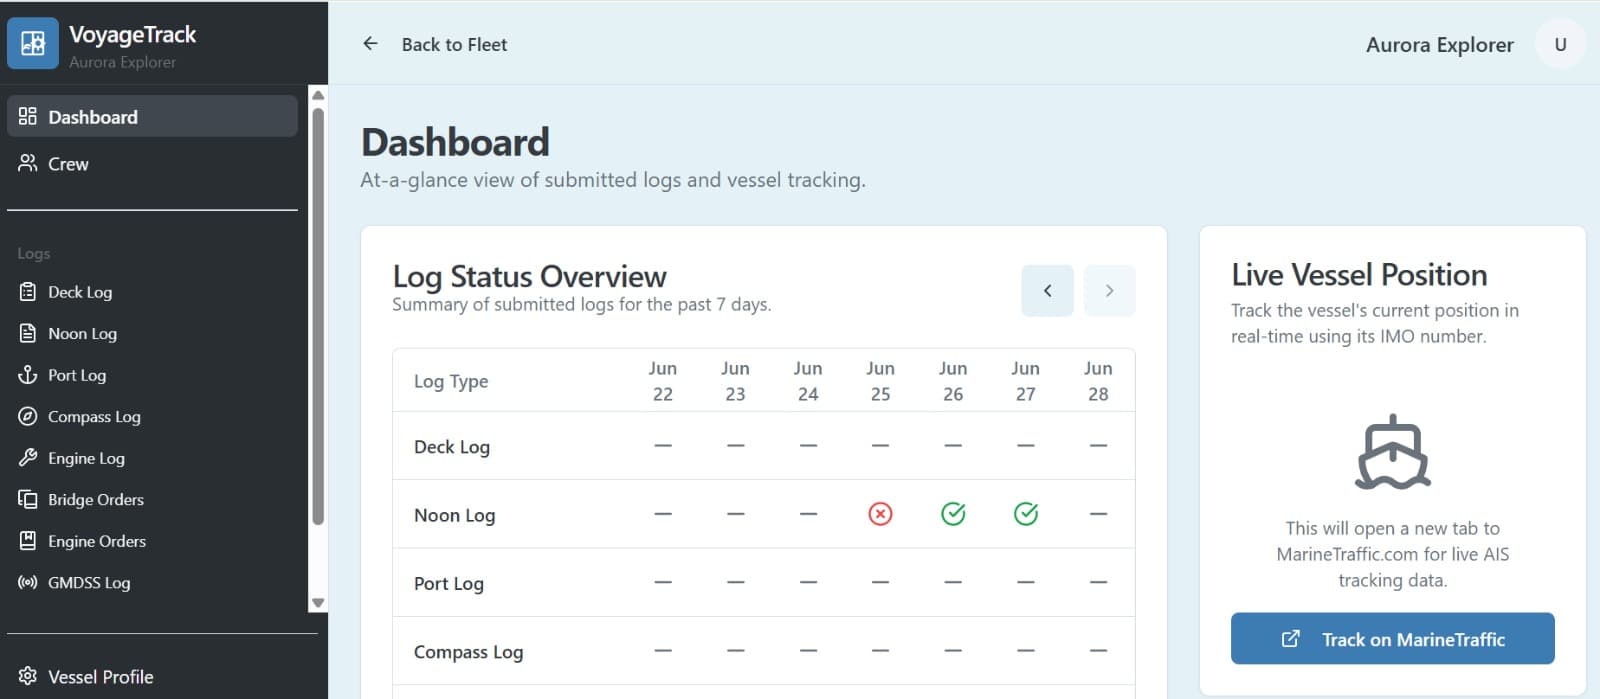Click the VoyageTrack ship logo
Image resolution: width=1600 pixels, height=699 pixels.
[33, 43]
